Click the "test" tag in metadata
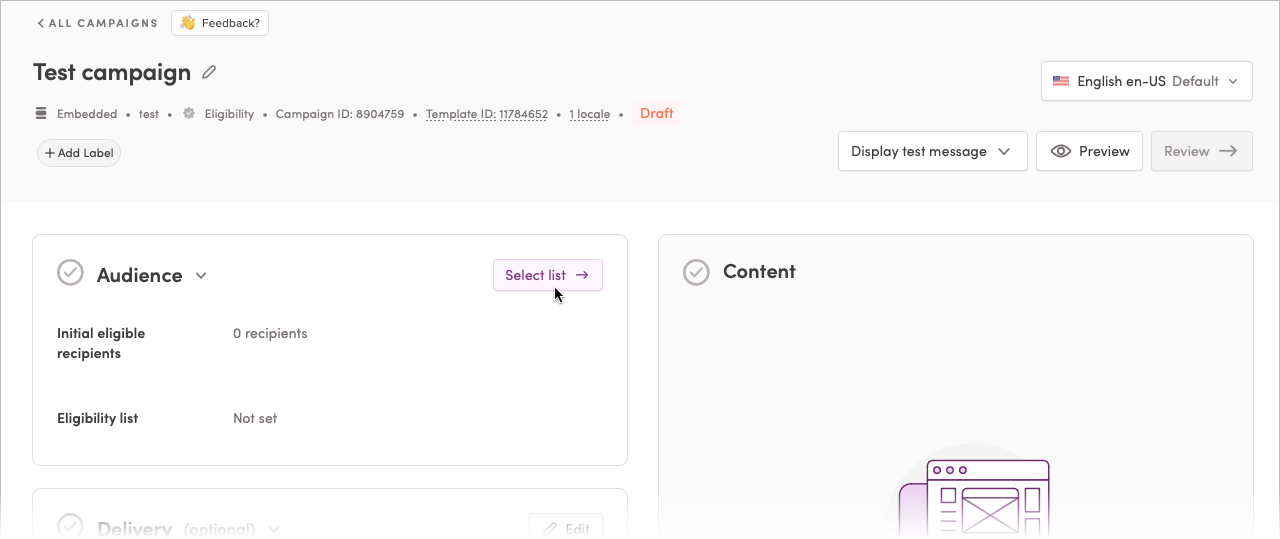 pos(149,114)
